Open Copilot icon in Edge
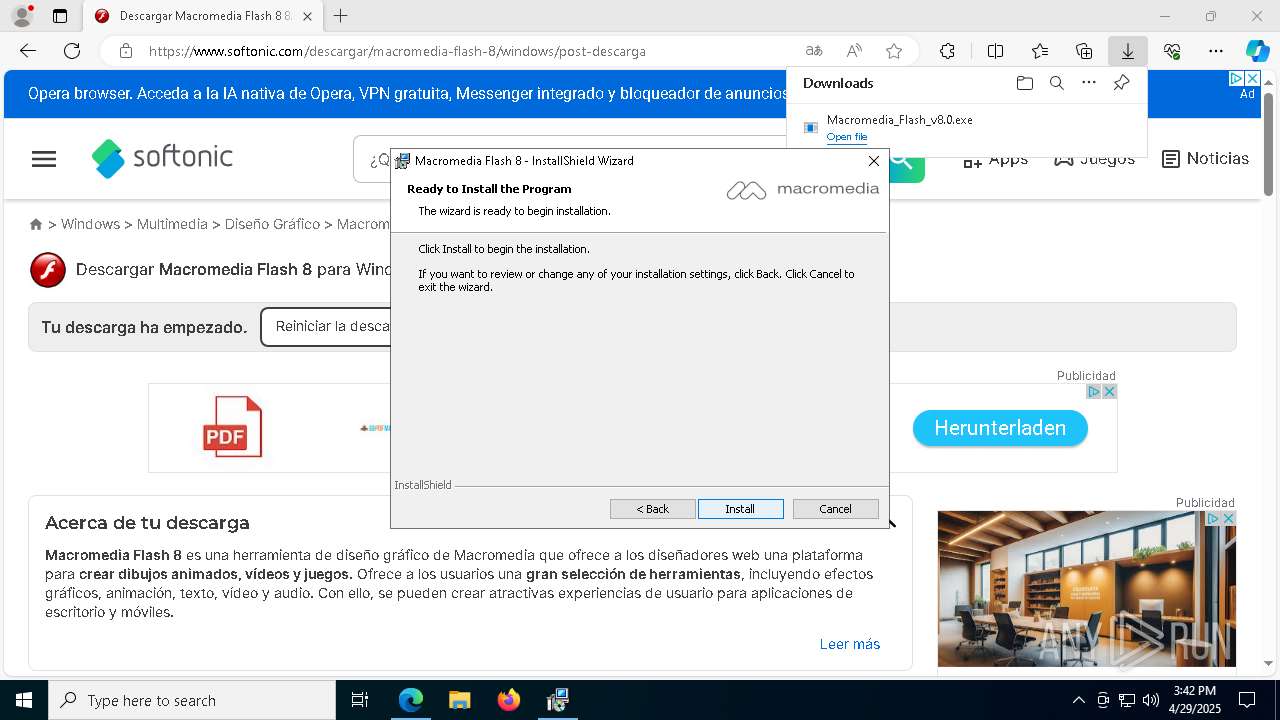Screen dimensions: 1280x720 coord(1257,51)
